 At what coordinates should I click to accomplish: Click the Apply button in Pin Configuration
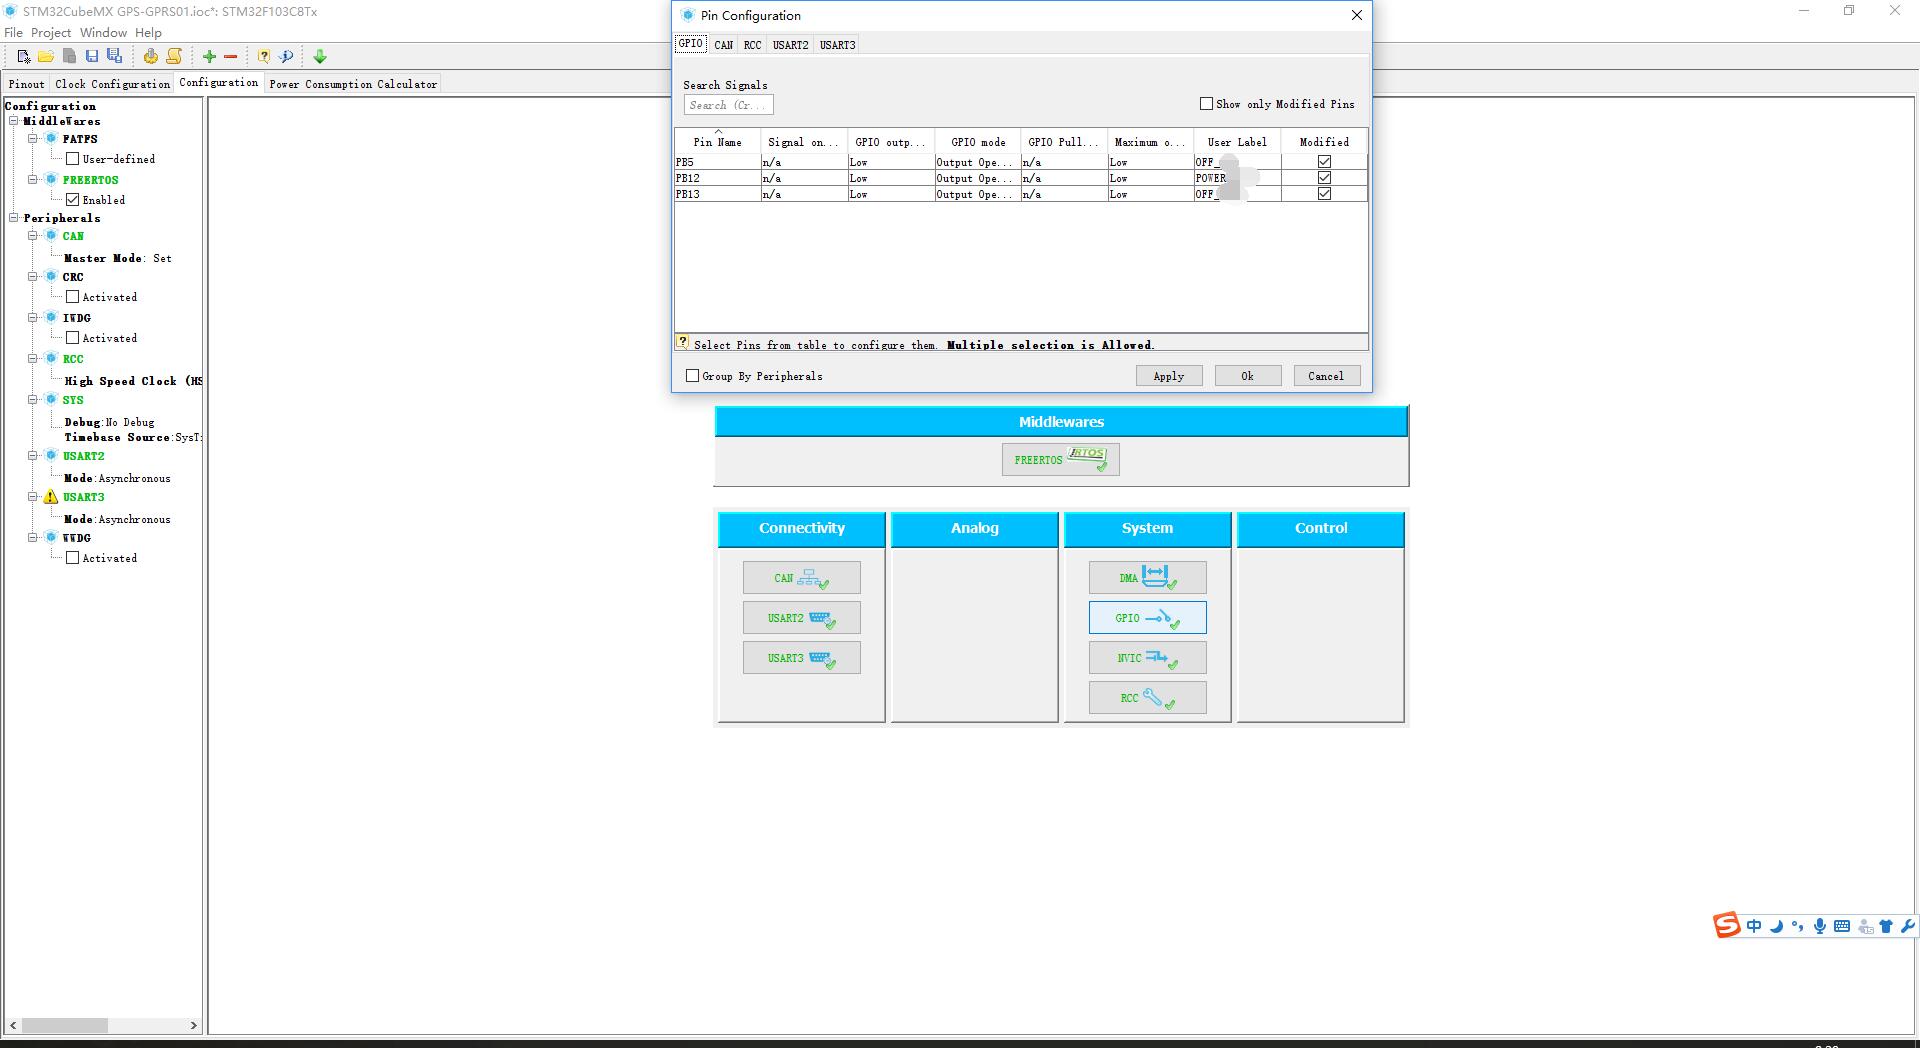coord(1169,376)
